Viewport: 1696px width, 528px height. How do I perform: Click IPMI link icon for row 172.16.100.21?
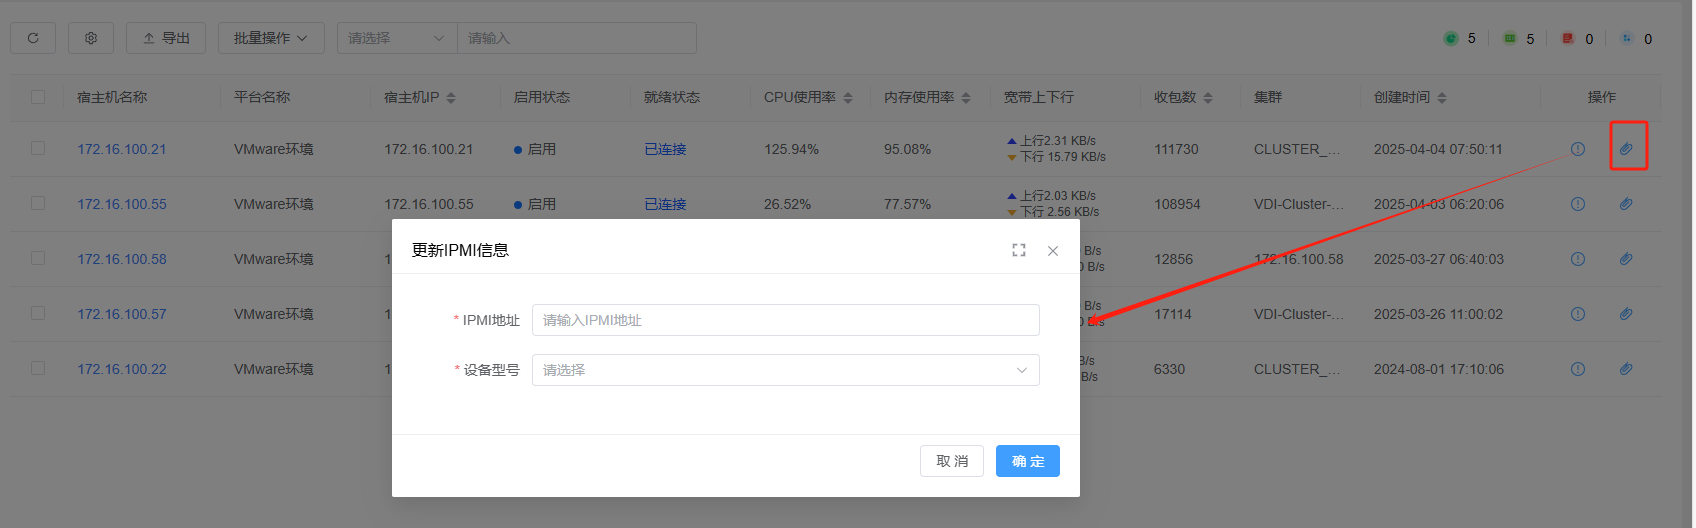click(1626, 149)
